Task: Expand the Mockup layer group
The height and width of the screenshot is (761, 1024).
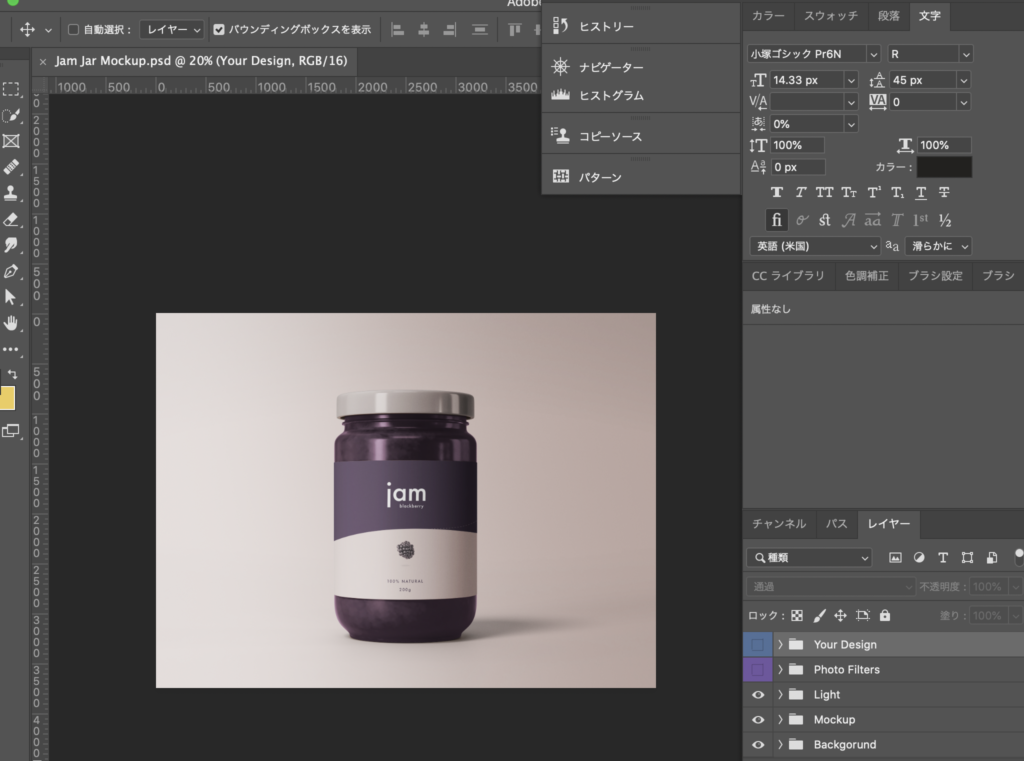Action: click(x=781, y=719)
